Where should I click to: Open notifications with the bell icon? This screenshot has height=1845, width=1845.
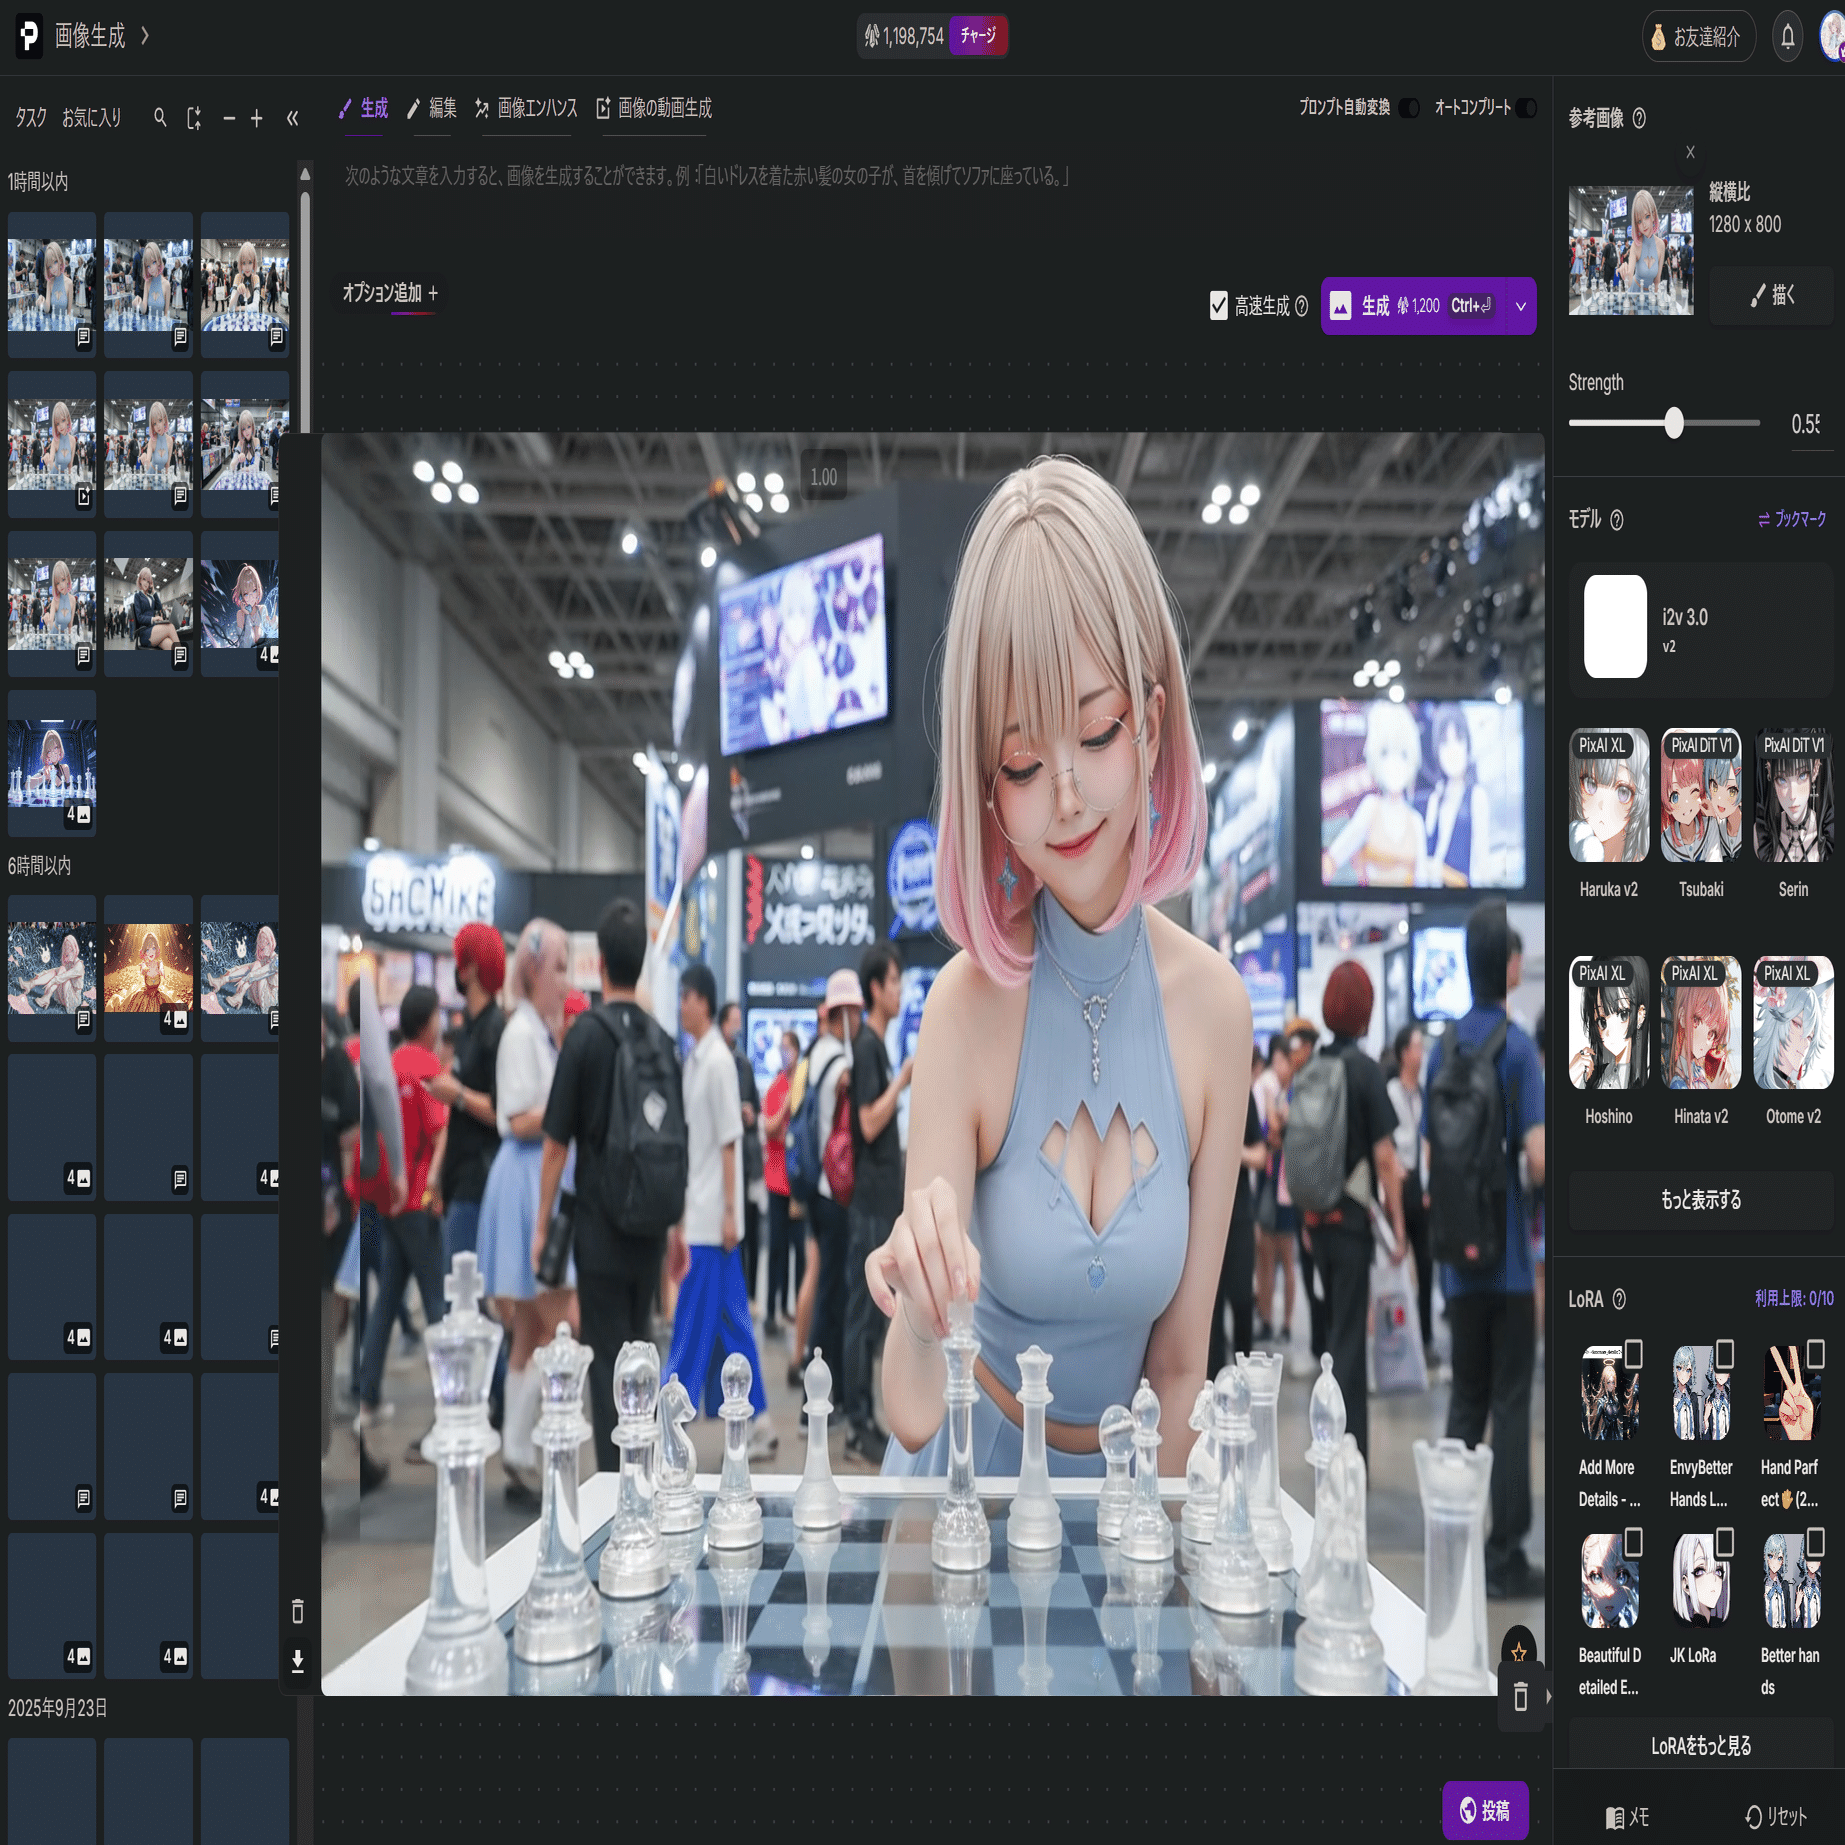1788,36
